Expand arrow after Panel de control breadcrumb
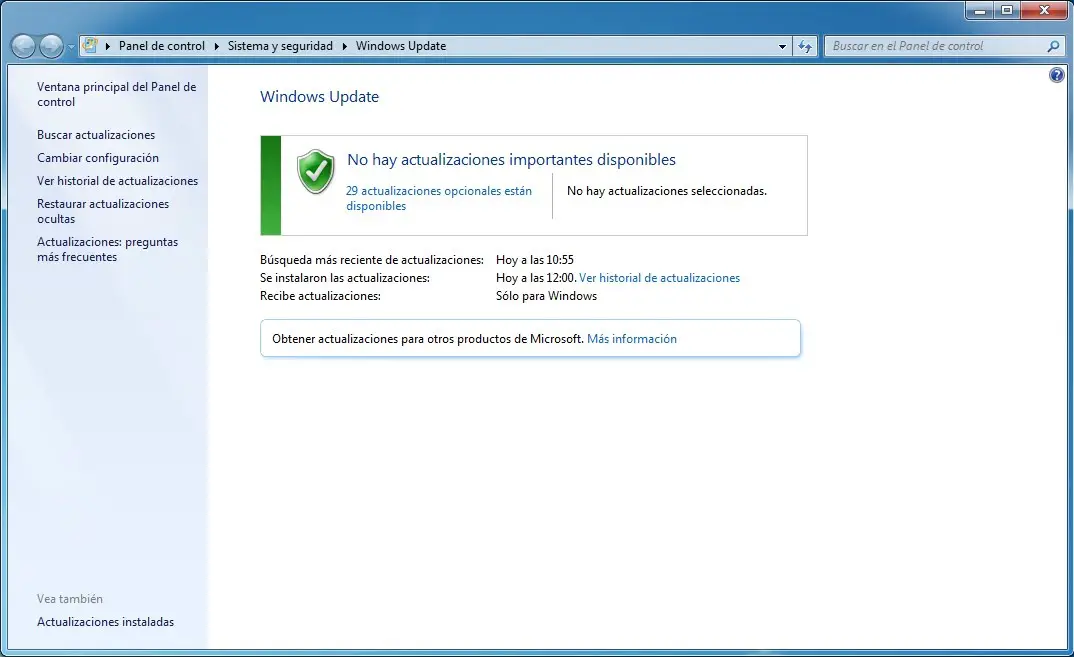 click(216, 46)
